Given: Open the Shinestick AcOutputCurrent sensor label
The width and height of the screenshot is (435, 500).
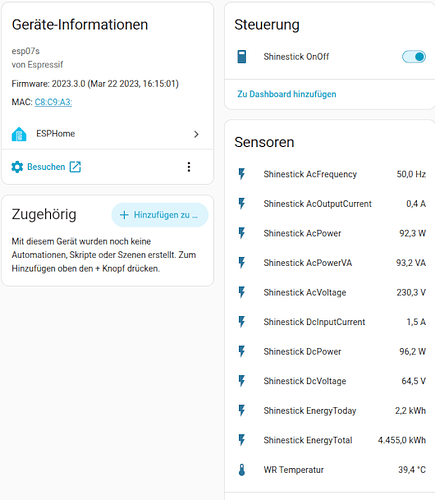Looking at the screenshot, I should (x=317, y=204).
